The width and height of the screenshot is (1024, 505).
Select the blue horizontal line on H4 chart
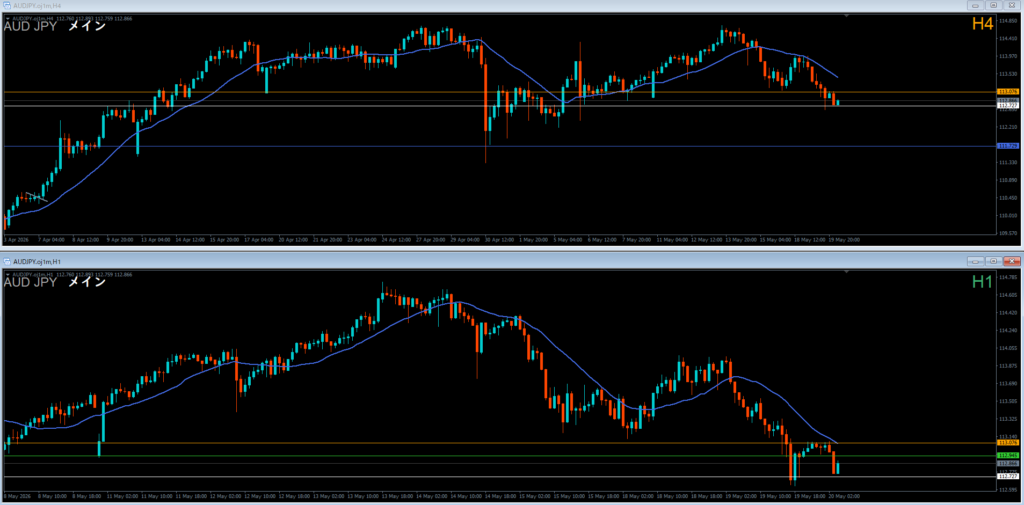(500, 146)
